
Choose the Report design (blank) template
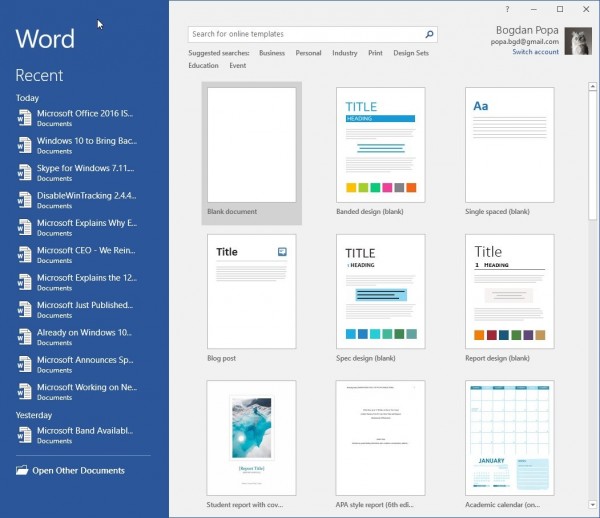pos(510,298)
